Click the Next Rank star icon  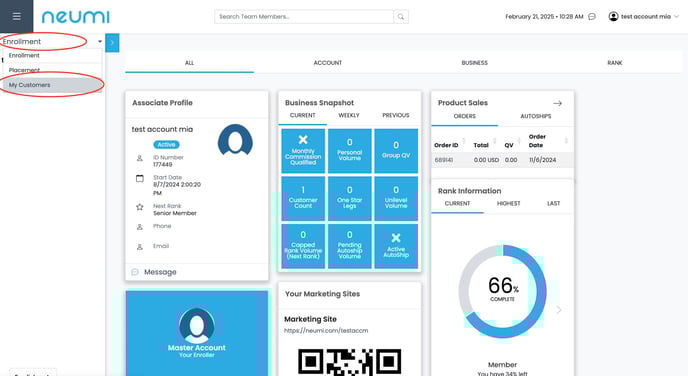click(x=140, y=207)
